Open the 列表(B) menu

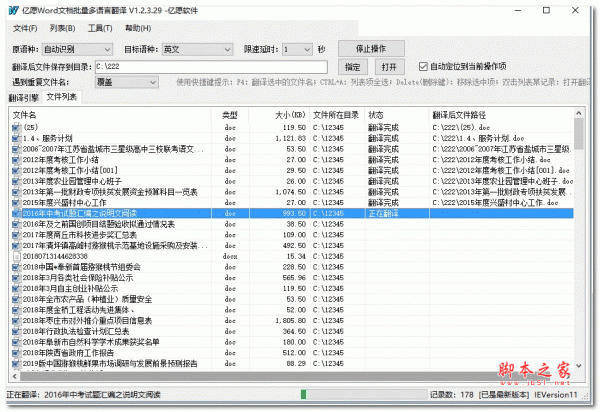point(62,28)
